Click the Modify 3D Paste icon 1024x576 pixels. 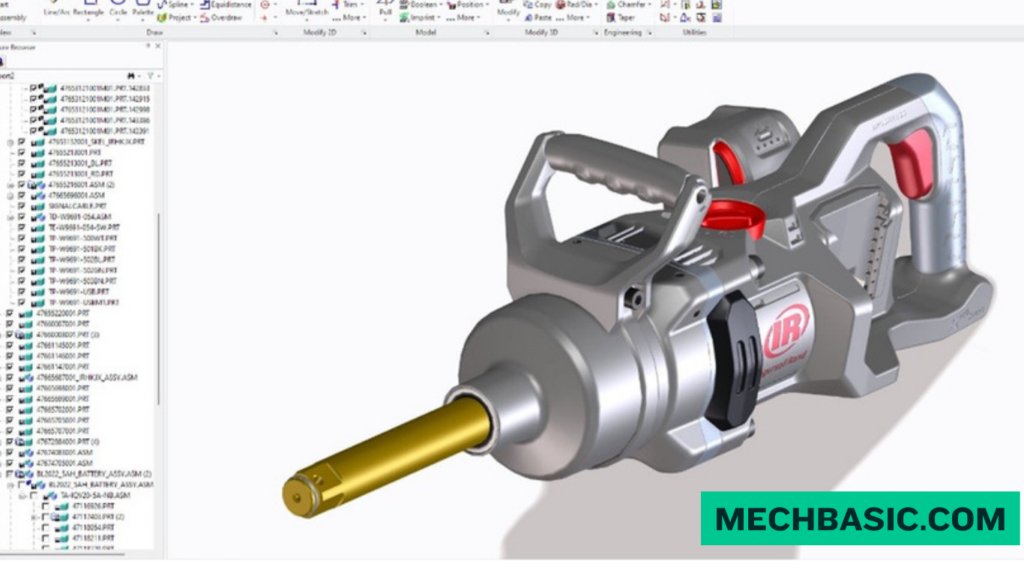[x=528, y=18]
